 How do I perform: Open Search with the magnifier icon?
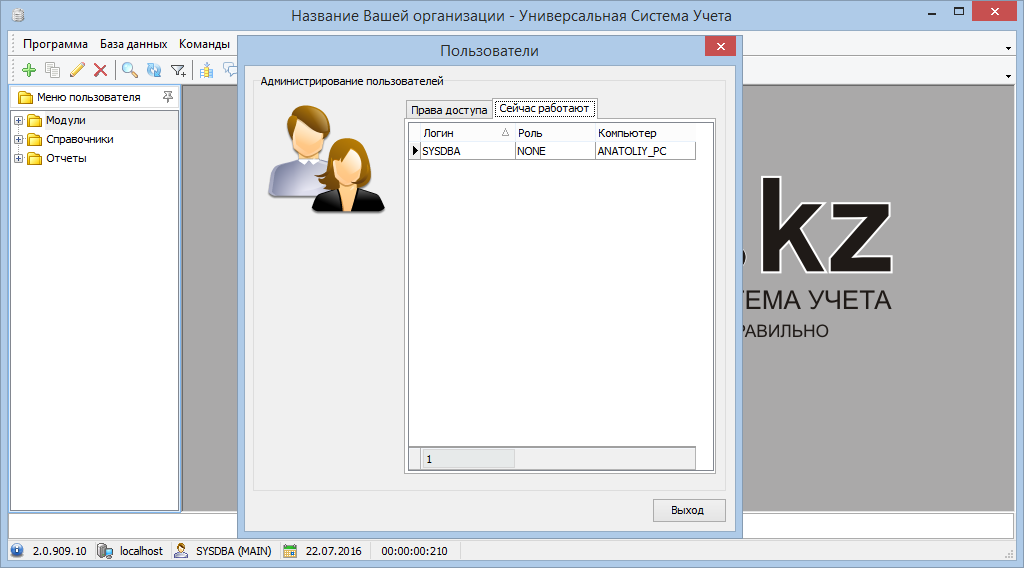click(x=129, y=70)
